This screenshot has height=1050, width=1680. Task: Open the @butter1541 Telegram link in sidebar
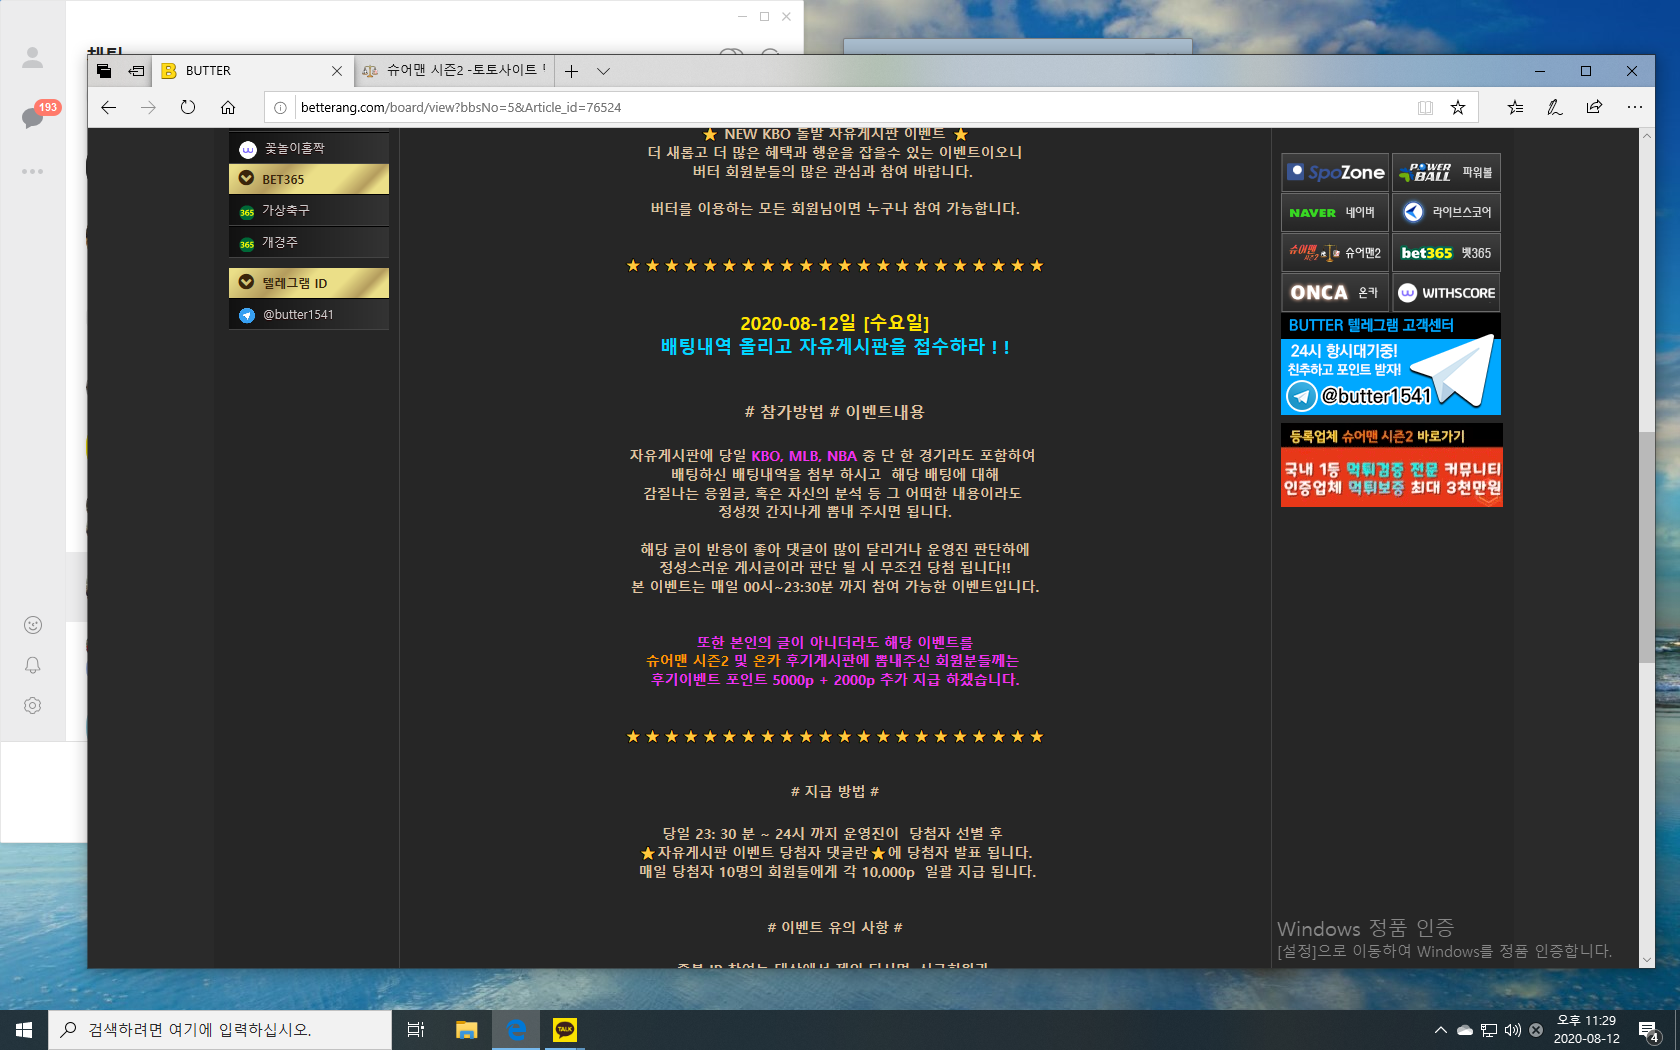pos(298,315)
